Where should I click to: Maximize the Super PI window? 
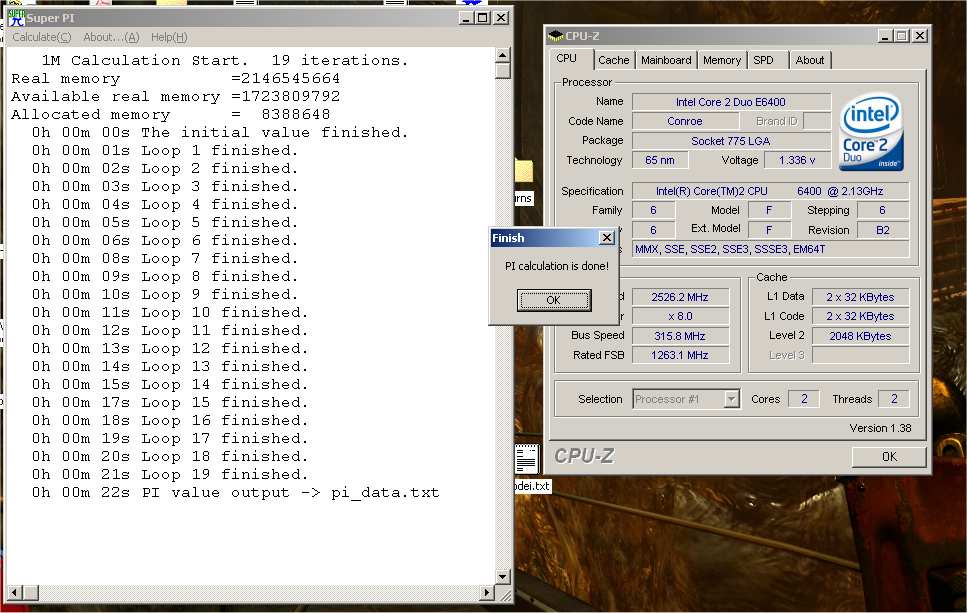point(483,17)
